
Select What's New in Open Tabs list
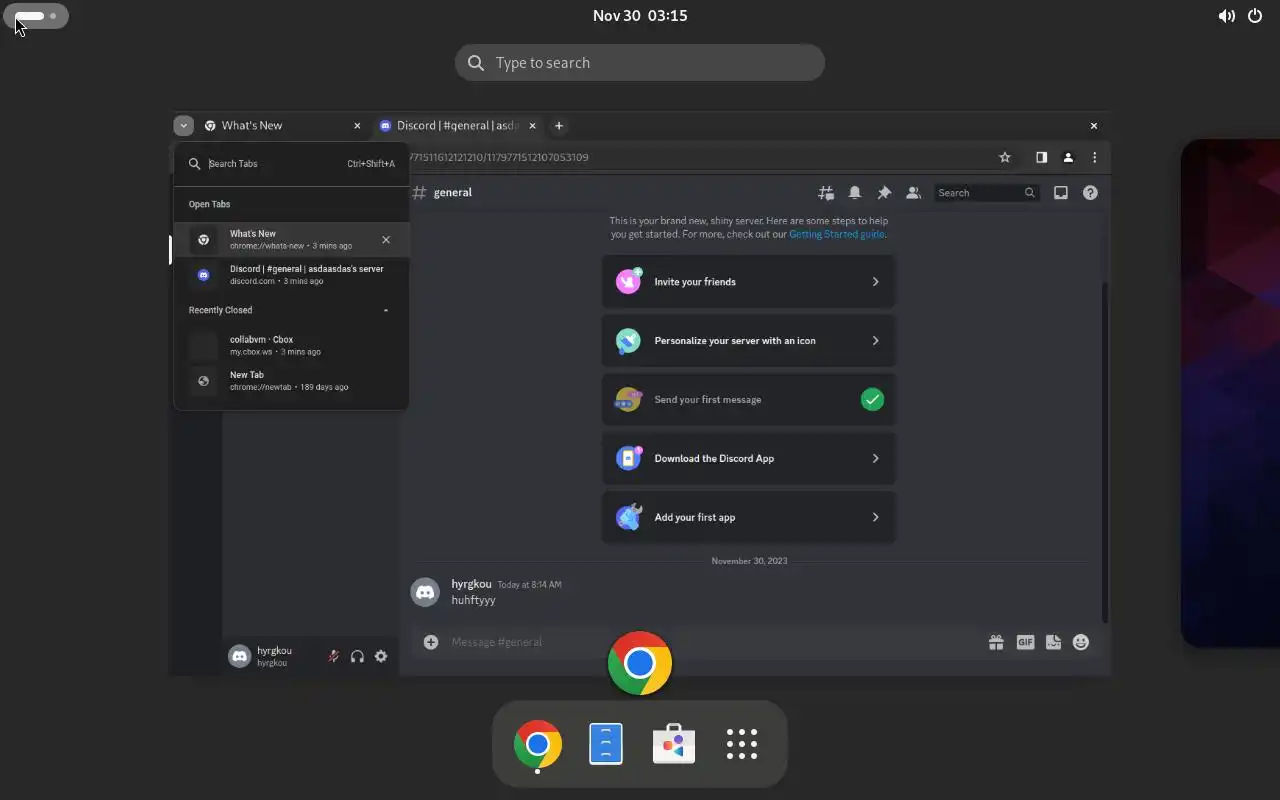291,240
